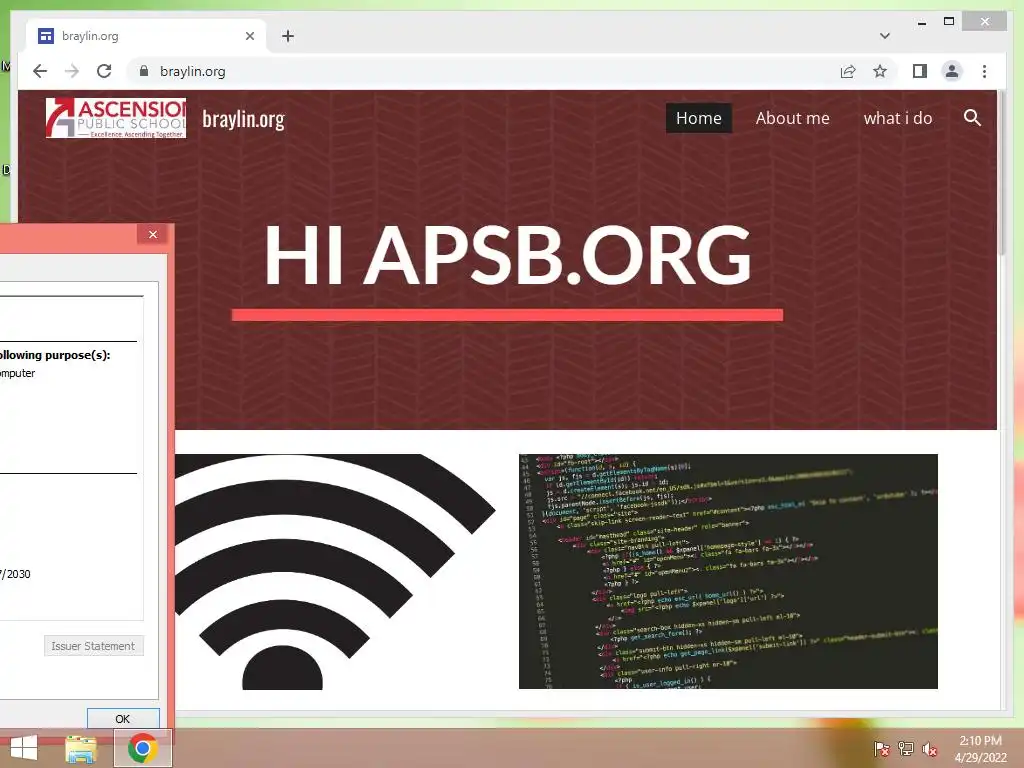Select the Home menu item
The image size is (1024, 768).
pos(698,118)
